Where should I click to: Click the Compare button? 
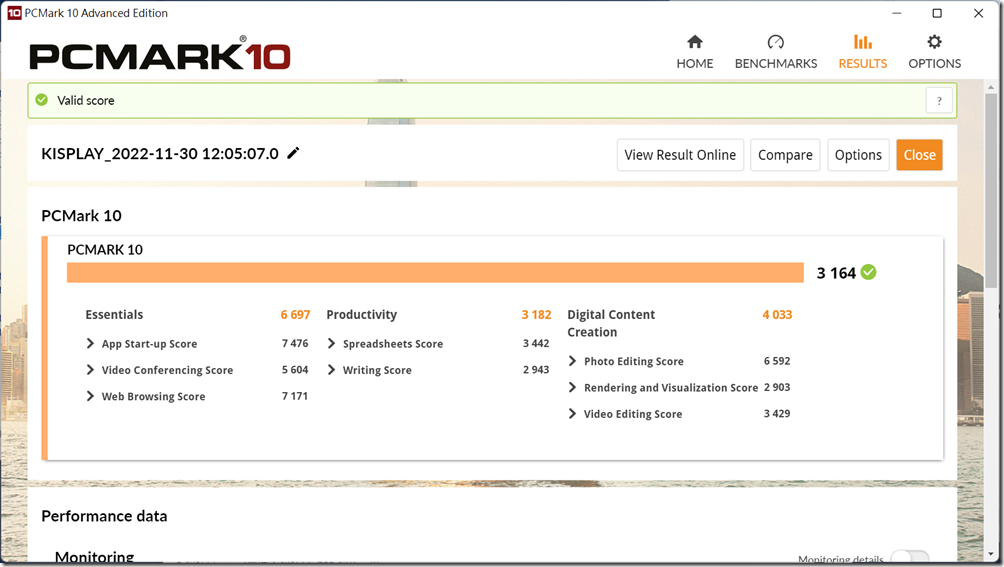click(x=785, y=155)
